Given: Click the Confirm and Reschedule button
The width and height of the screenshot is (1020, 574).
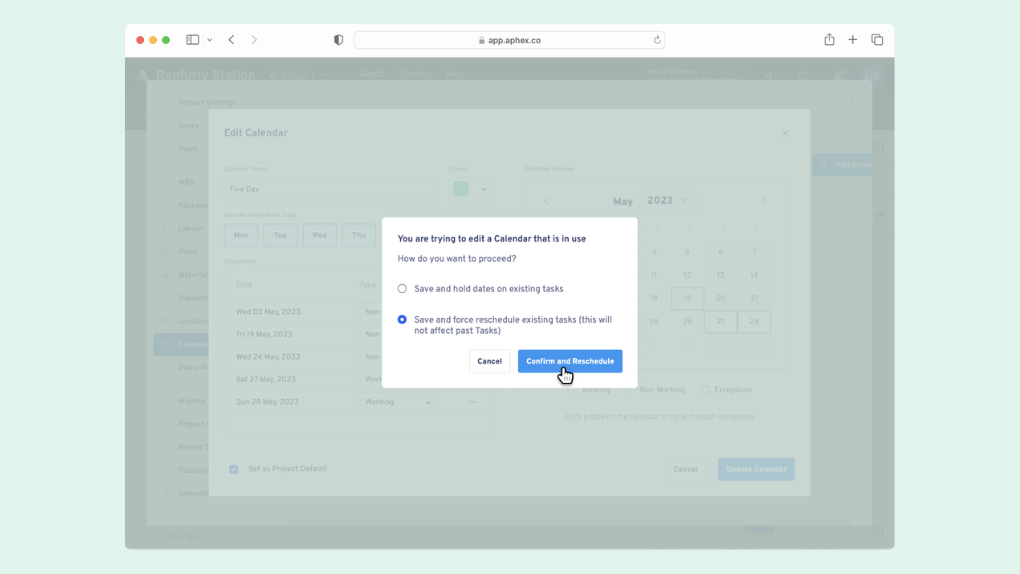Looking at the screenshot, I should (x=570, y=361).
